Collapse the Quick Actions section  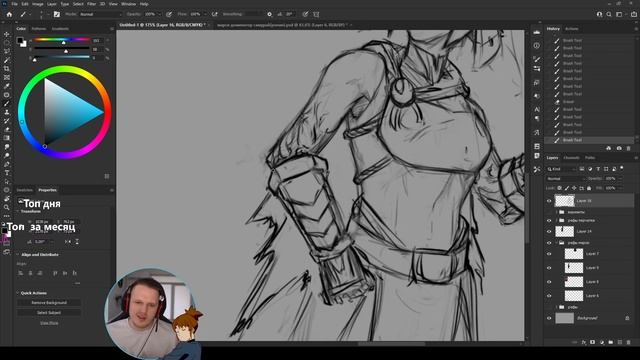click(18, 293)
